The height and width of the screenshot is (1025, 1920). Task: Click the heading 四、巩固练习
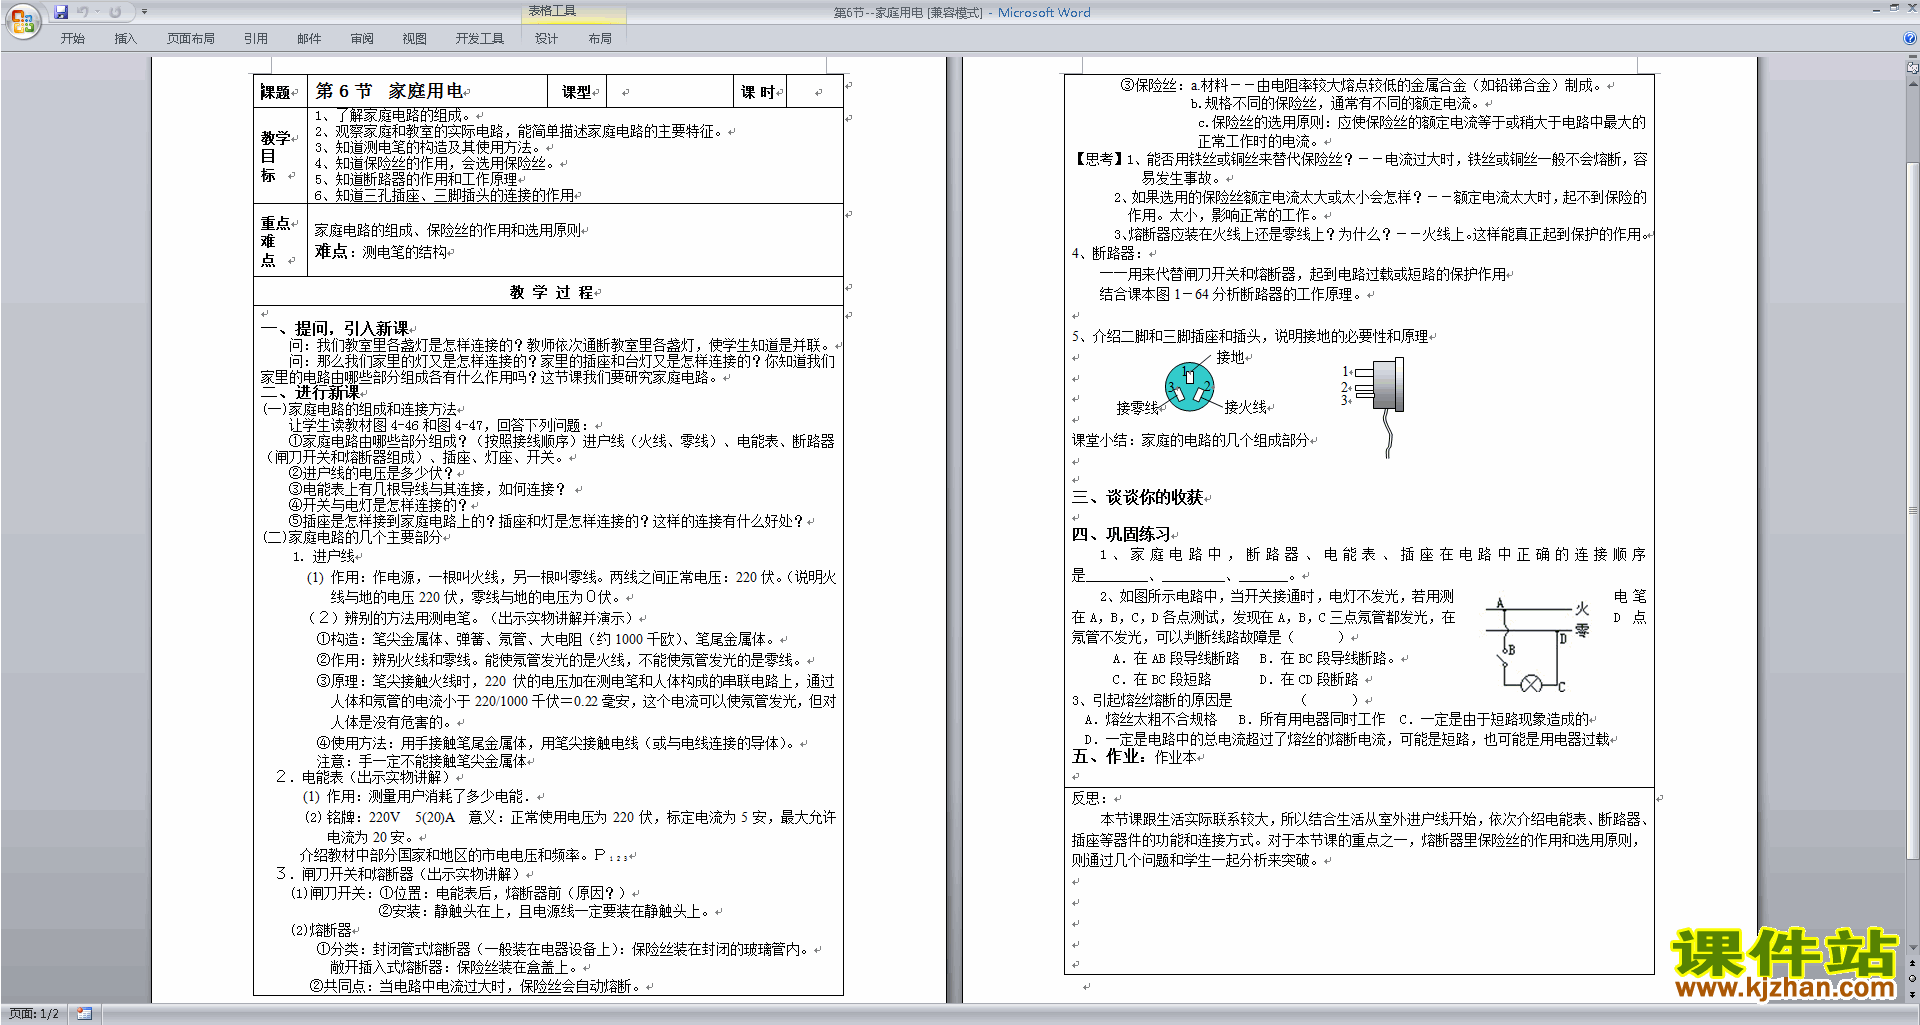coord(1121,534)
